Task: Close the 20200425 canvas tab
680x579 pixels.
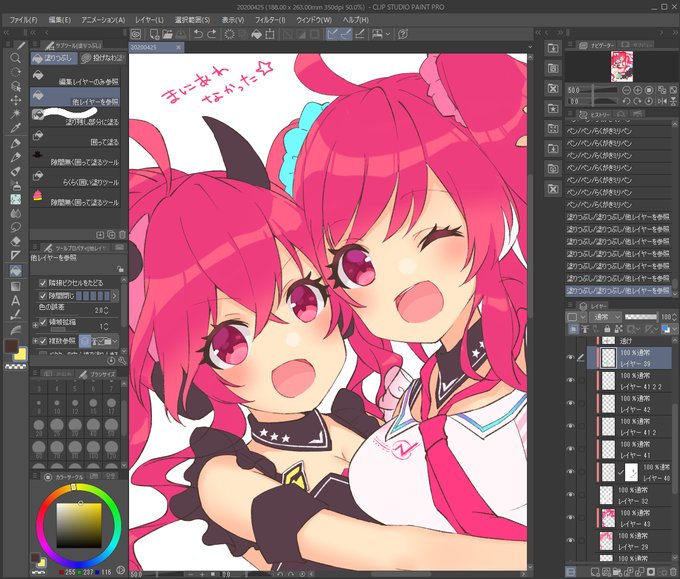Action: point(178,47)
